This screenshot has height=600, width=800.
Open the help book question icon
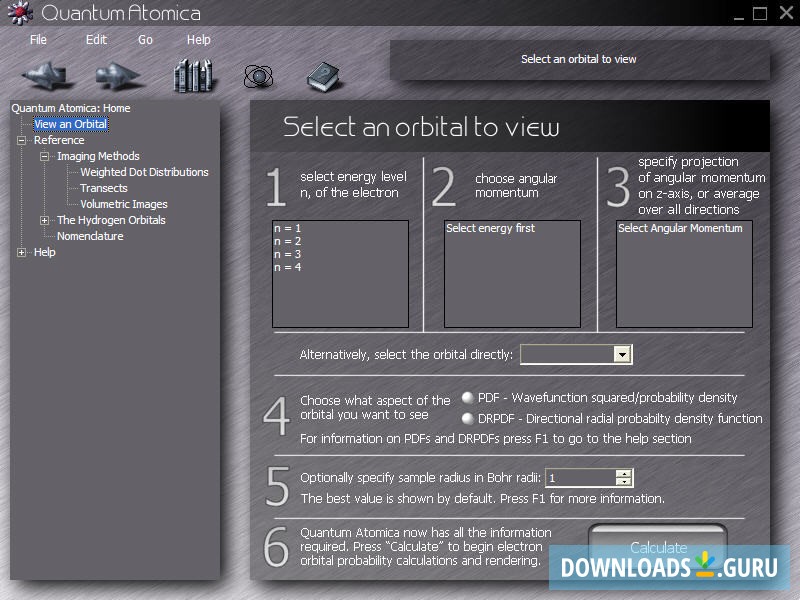pyautogui.click(x=323, y=77)
